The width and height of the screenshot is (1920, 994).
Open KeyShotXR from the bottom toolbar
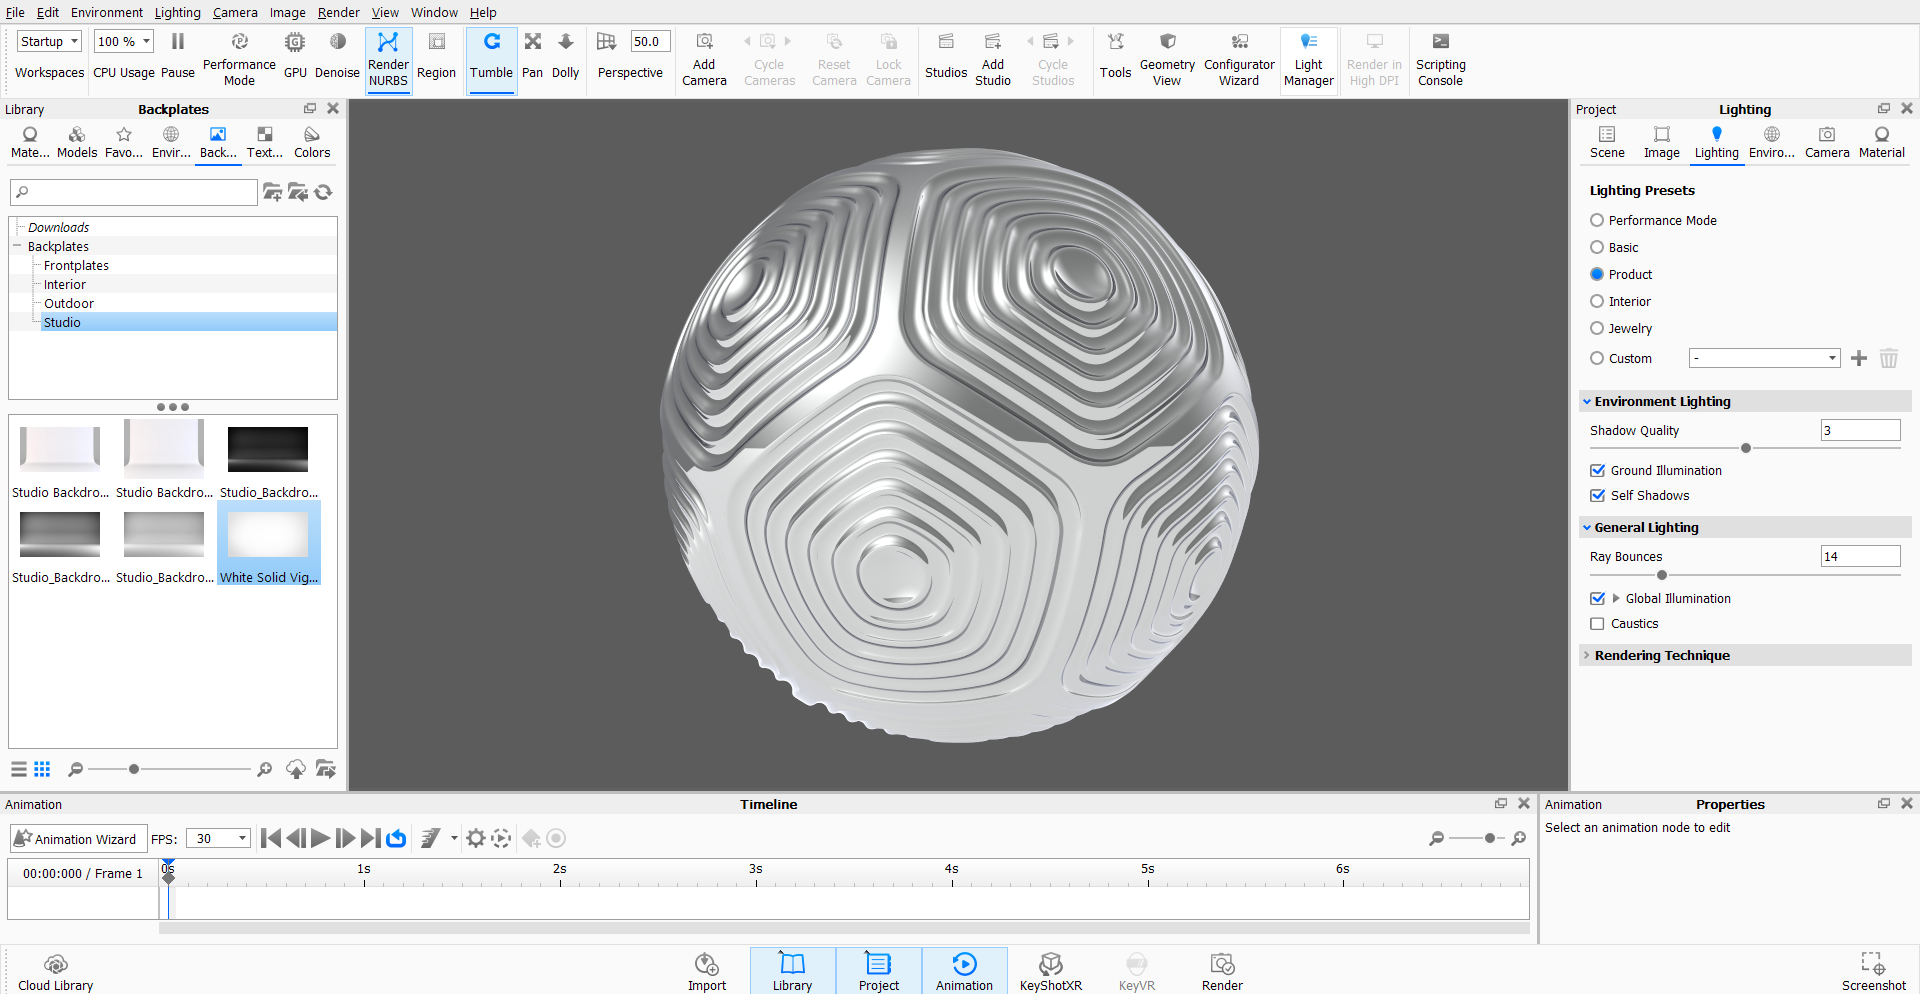point(1050,970)
